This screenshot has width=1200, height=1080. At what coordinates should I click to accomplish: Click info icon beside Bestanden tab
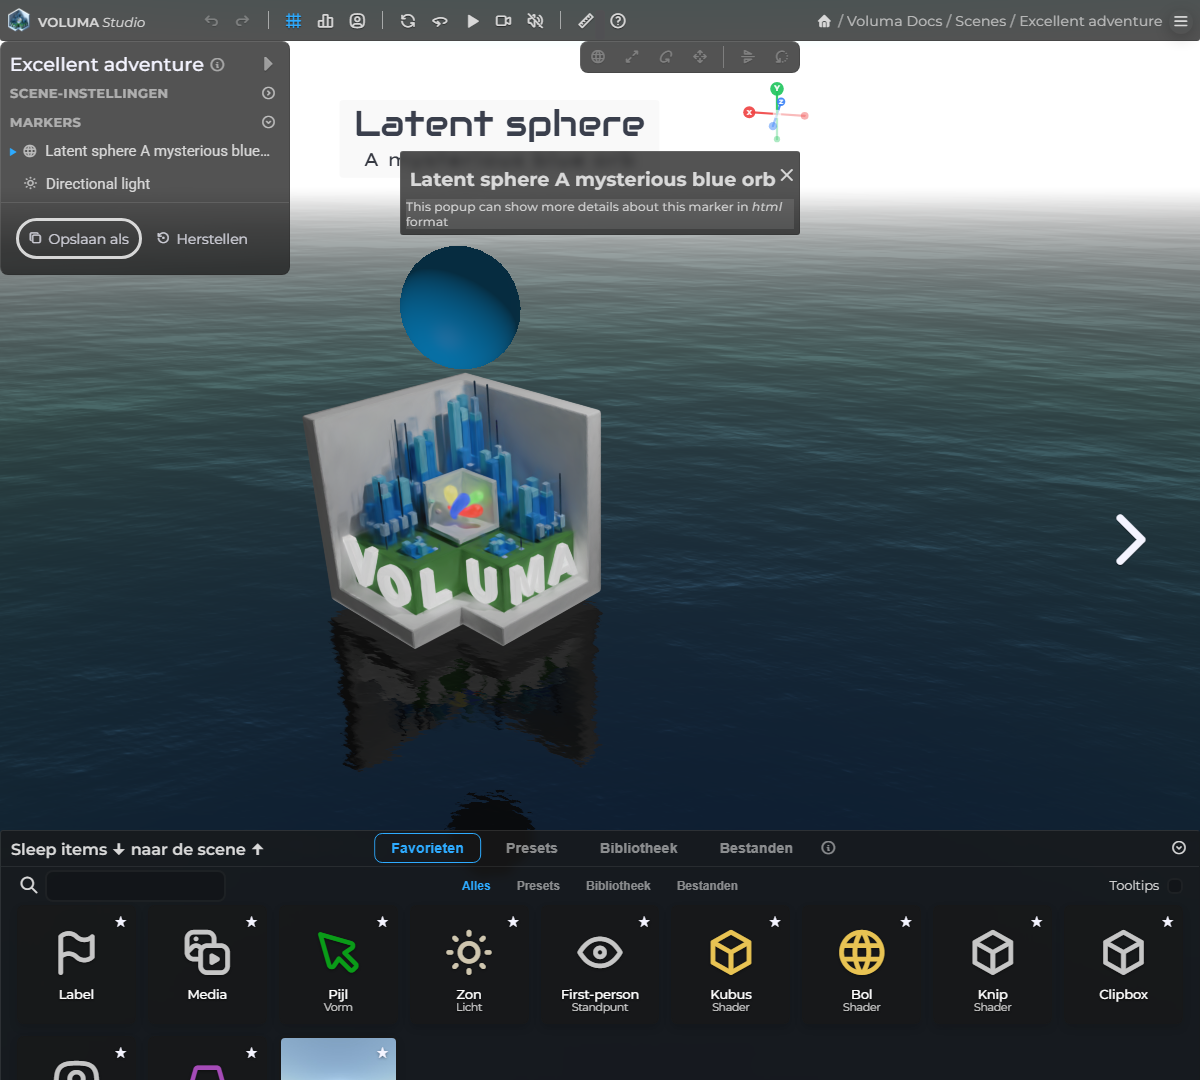pos(828,848)
